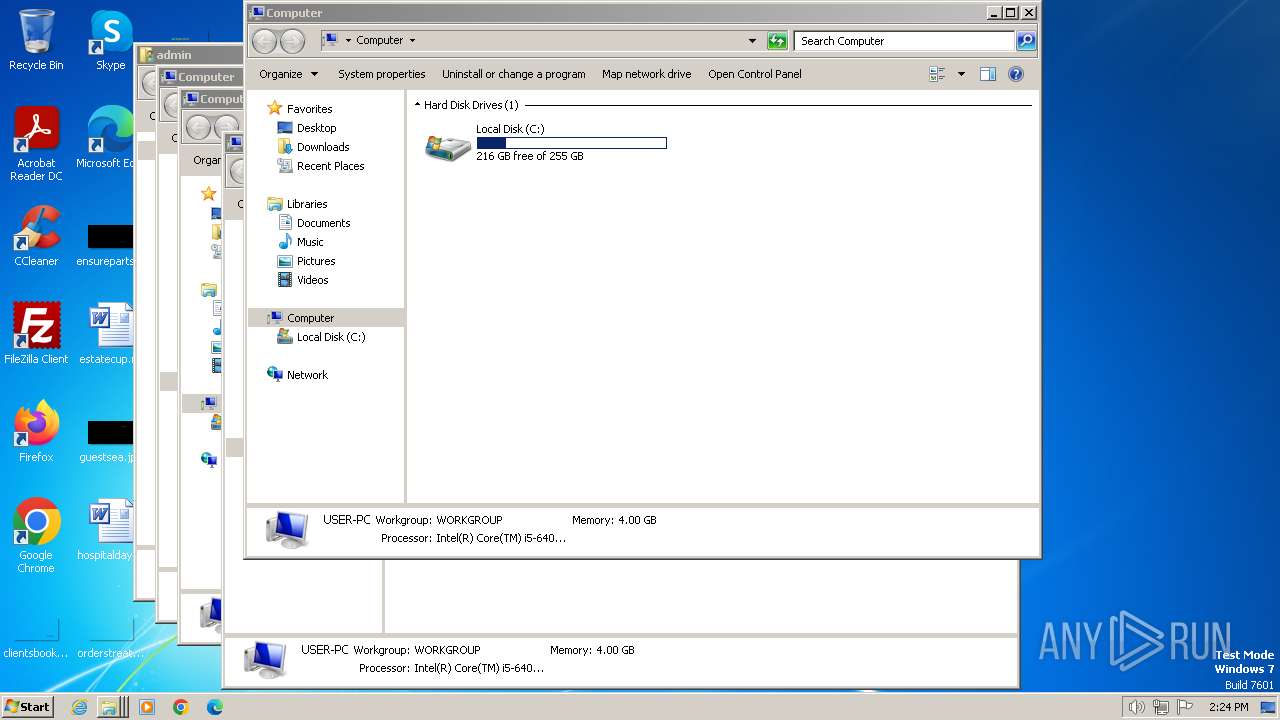Click the Computer address breadcrumb
This screenshot has width=1280, height=720.
pos(380,41)
